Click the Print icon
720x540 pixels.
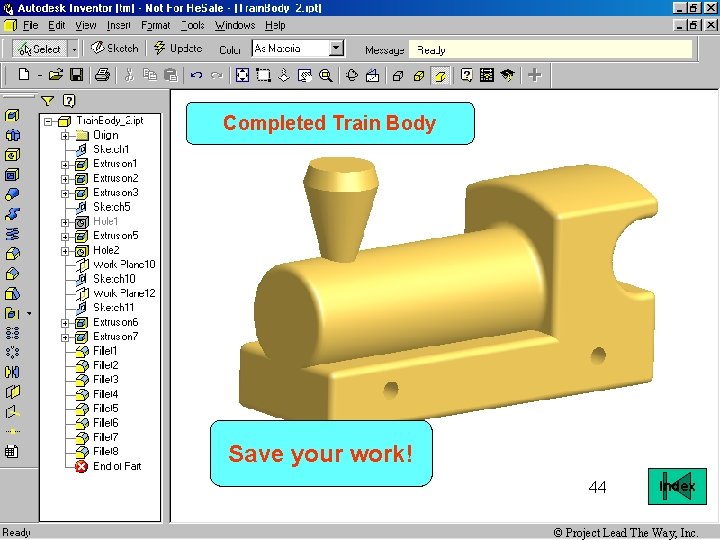tap(102, 74)
